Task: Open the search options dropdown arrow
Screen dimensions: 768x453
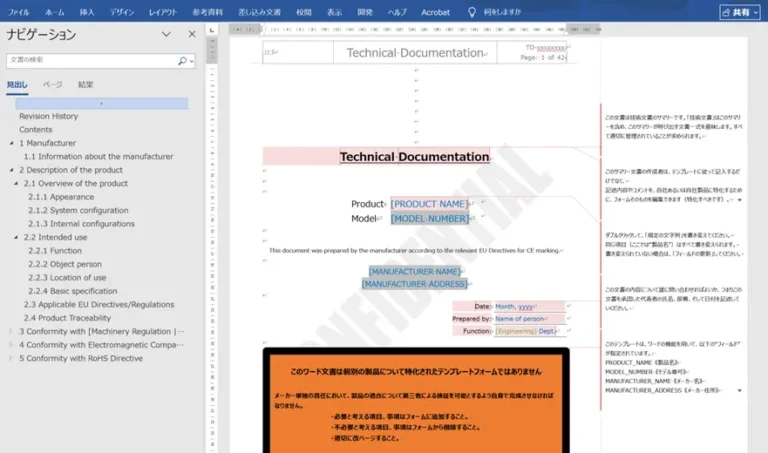Action: click(192, 61)
